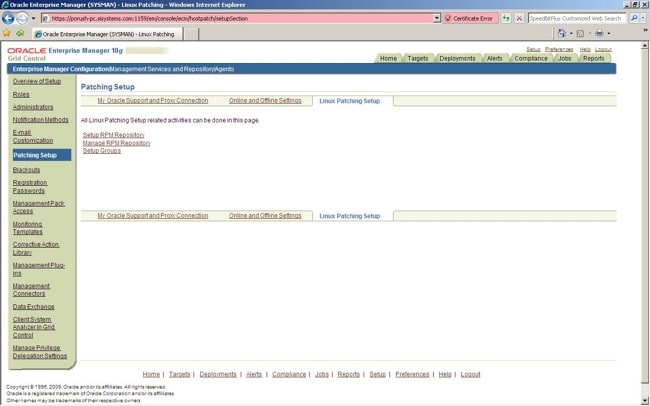Screen dimensions: 650x406
Task: Click the browser Home toolbar icon
Action: click(x=562, y=33)
